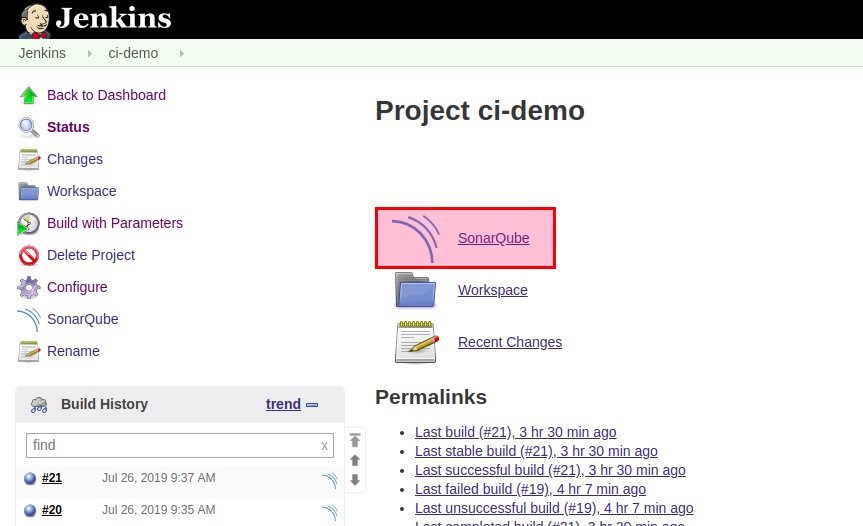Open Last successful build (#21) permalink

[550, 470]
